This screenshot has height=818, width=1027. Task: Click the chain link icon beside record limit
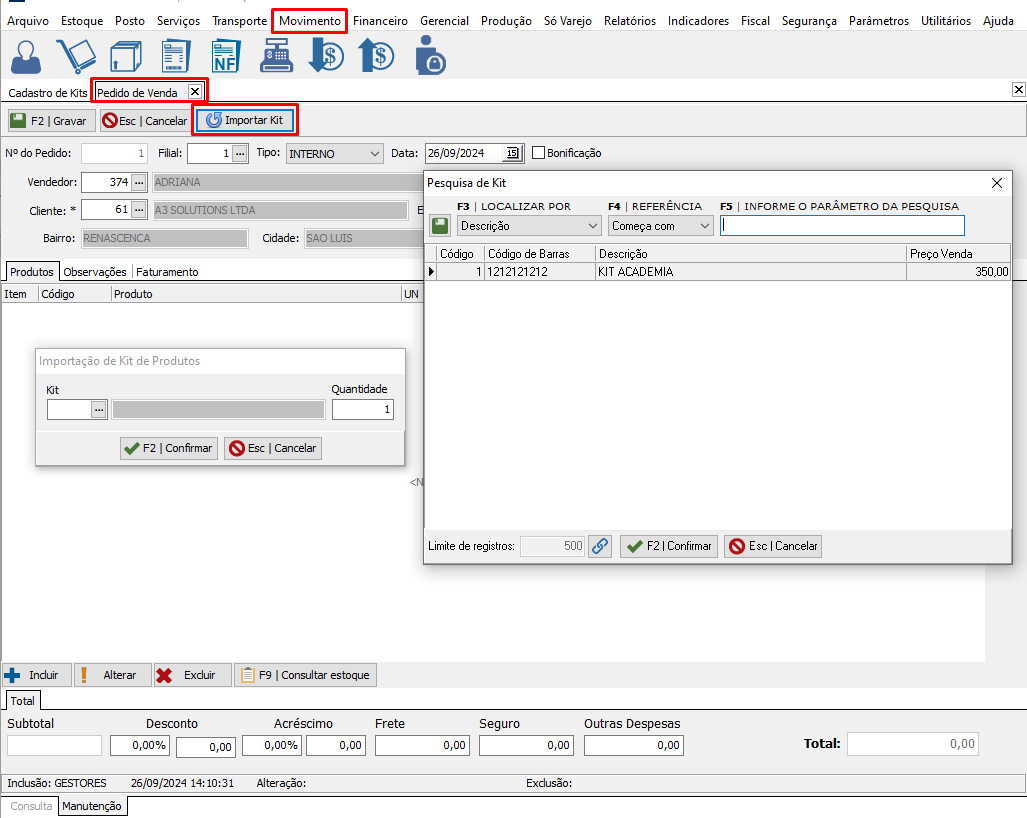599,546
